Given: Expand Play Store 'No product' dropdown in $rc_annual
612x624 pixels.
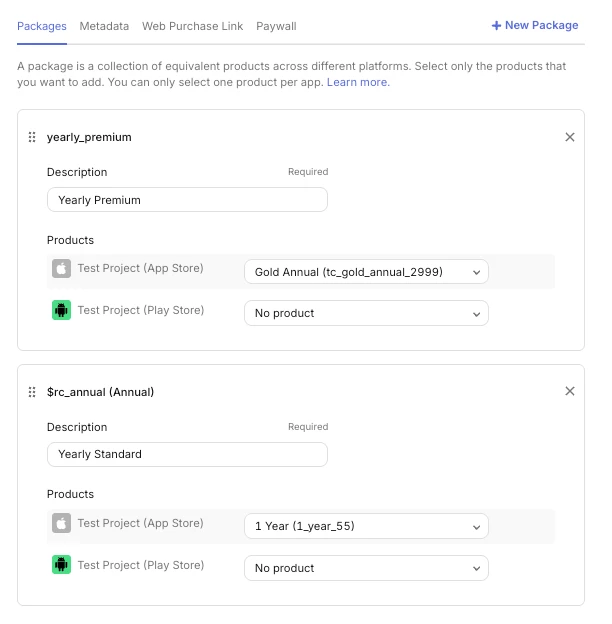Looking at the screenshot, I should tap(366, 568).
